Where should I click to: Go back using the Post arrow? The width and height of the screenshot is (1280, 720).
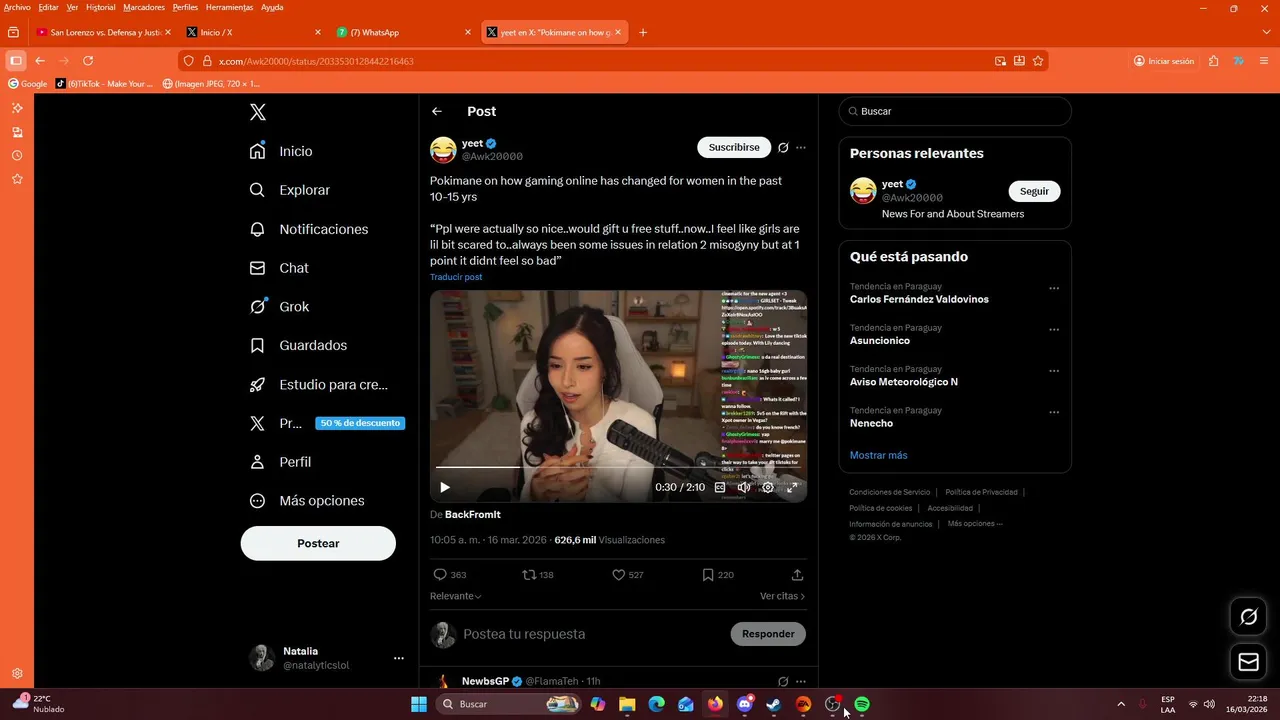pos(437,112)
